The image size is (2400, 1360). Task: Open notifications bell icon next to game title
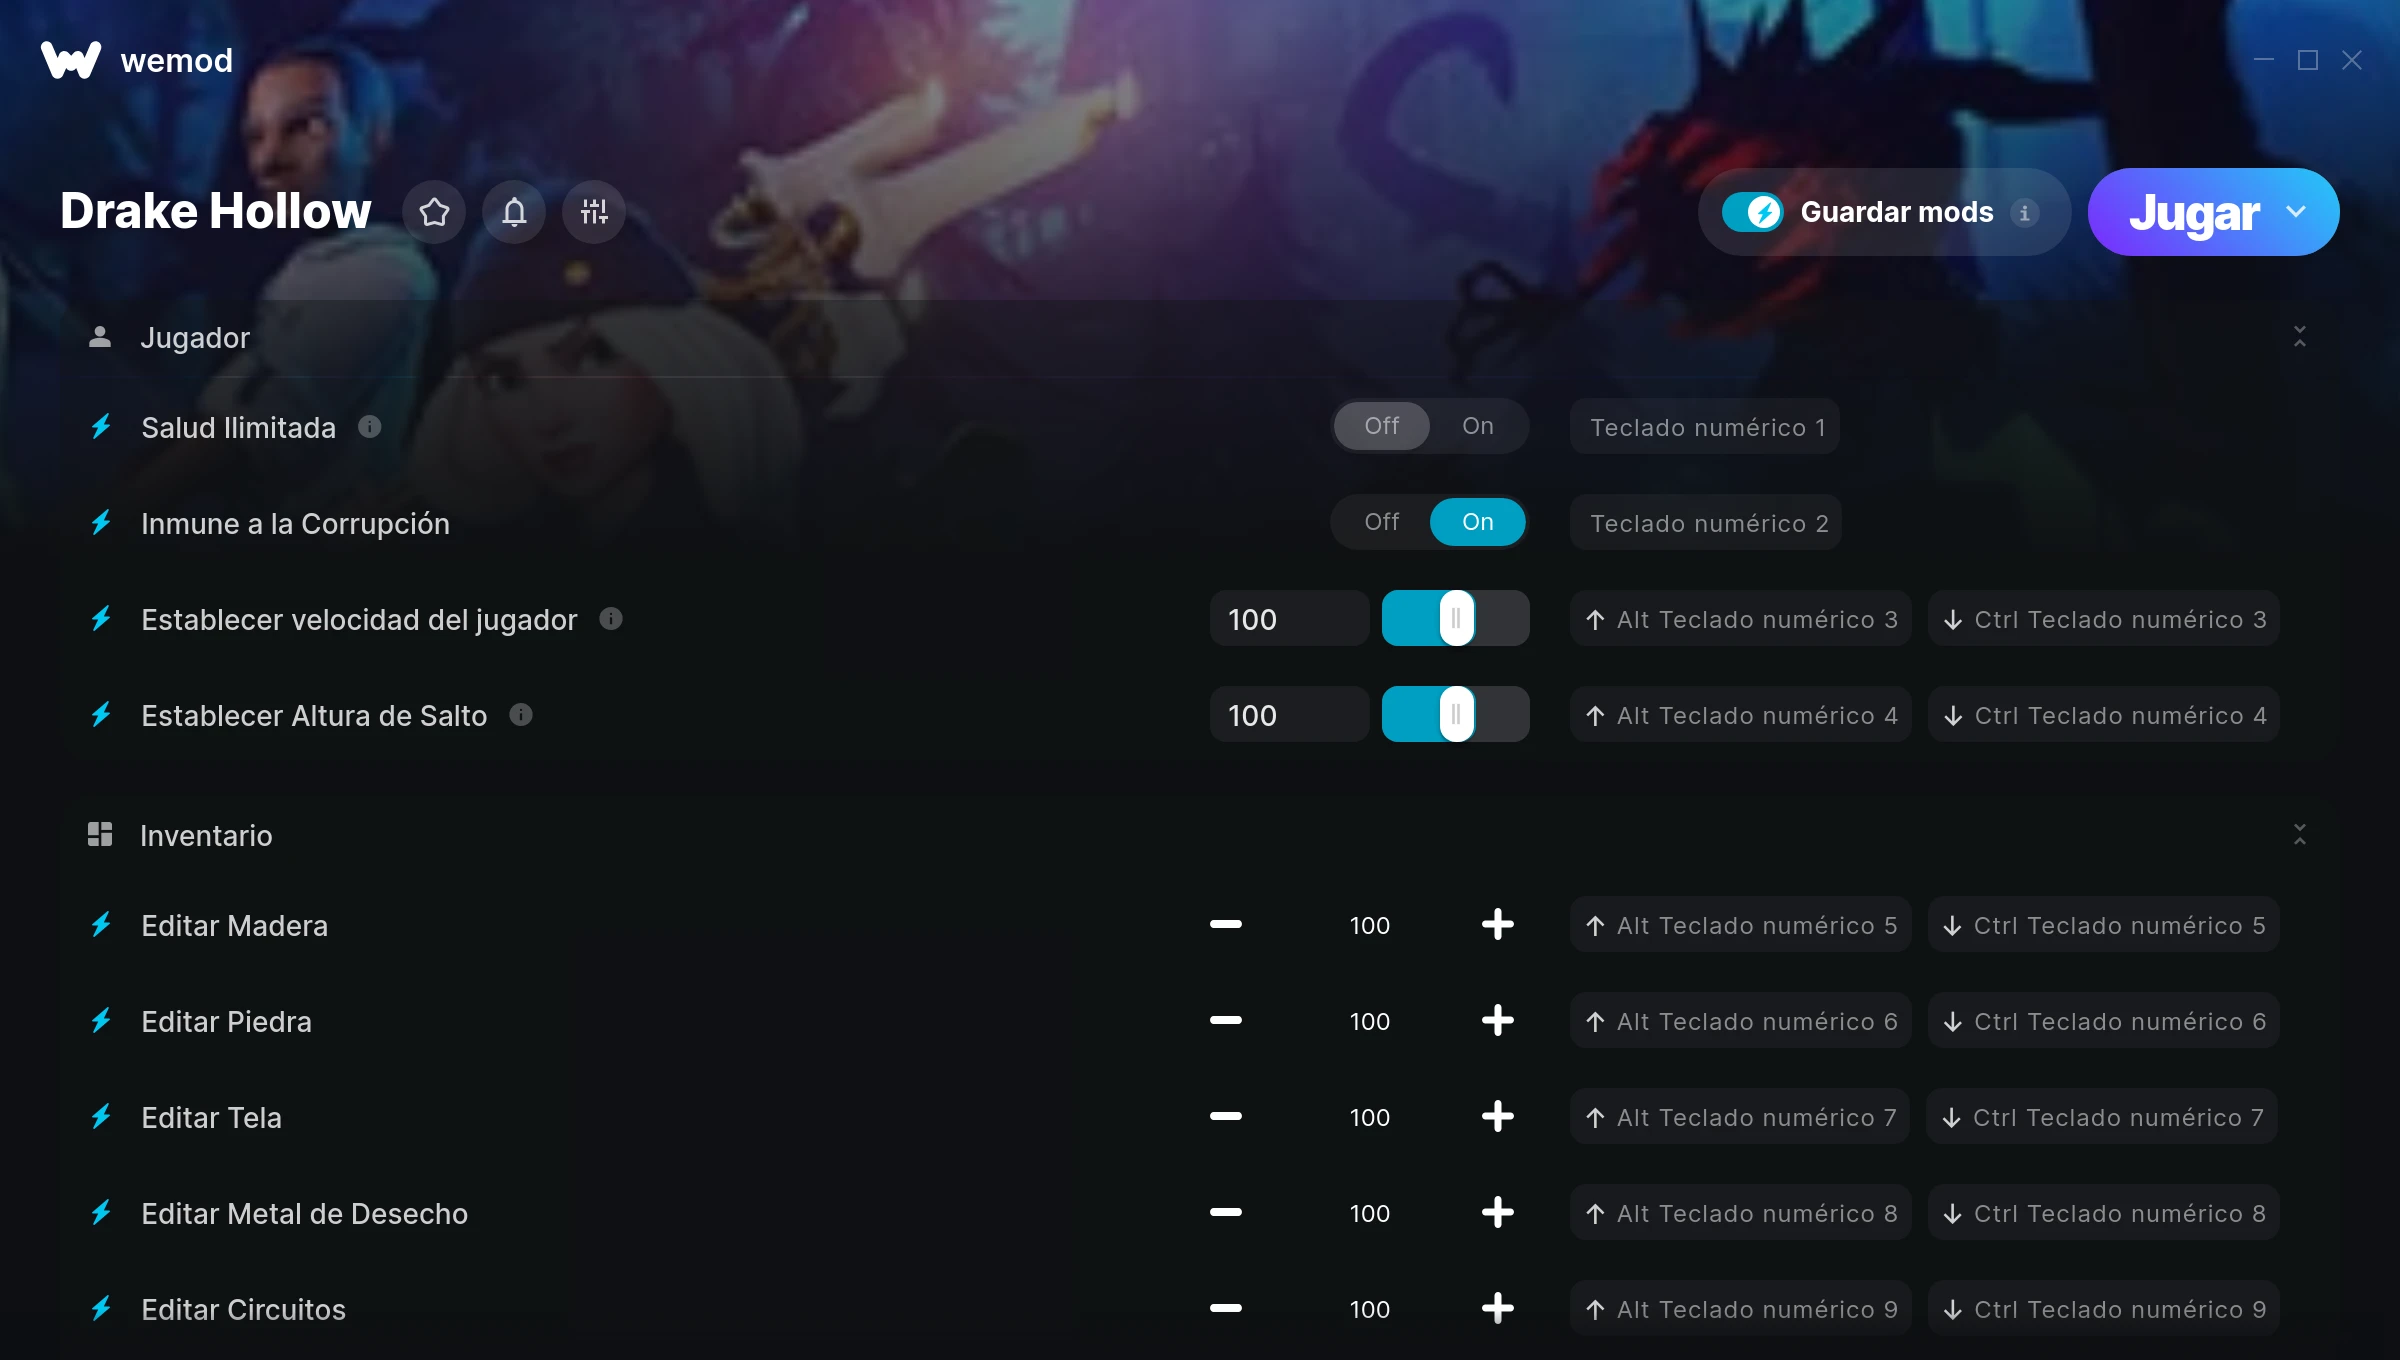pos(514,212)
